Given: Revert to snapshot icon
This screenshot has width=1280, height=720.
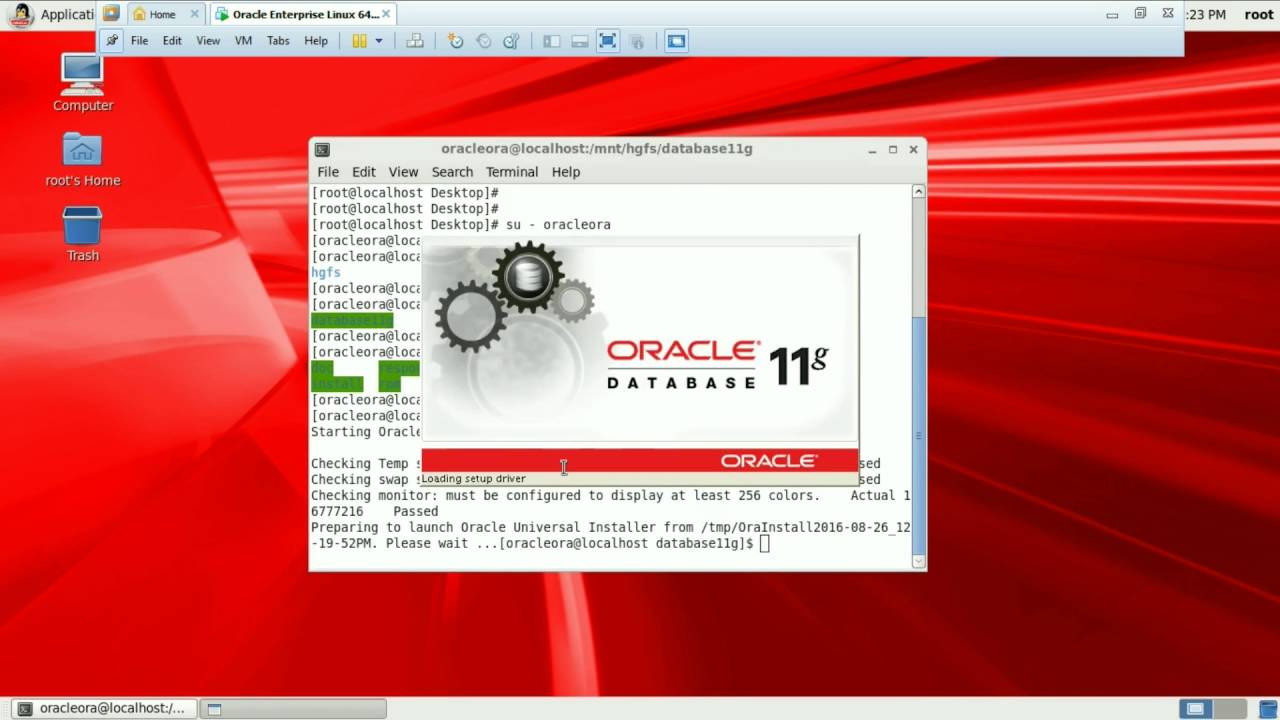Looking at the screenshot, I should click(484, 41).
